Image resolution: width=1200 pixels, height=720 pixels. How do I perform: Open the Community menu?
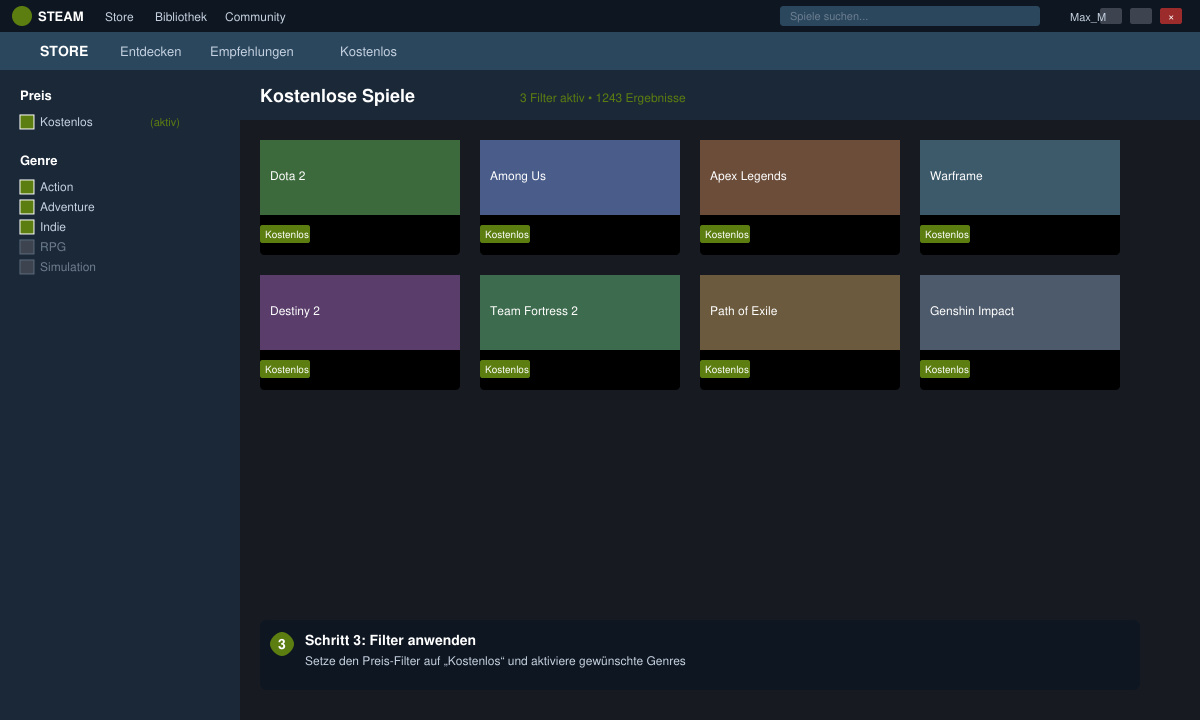tap(255, 17)
